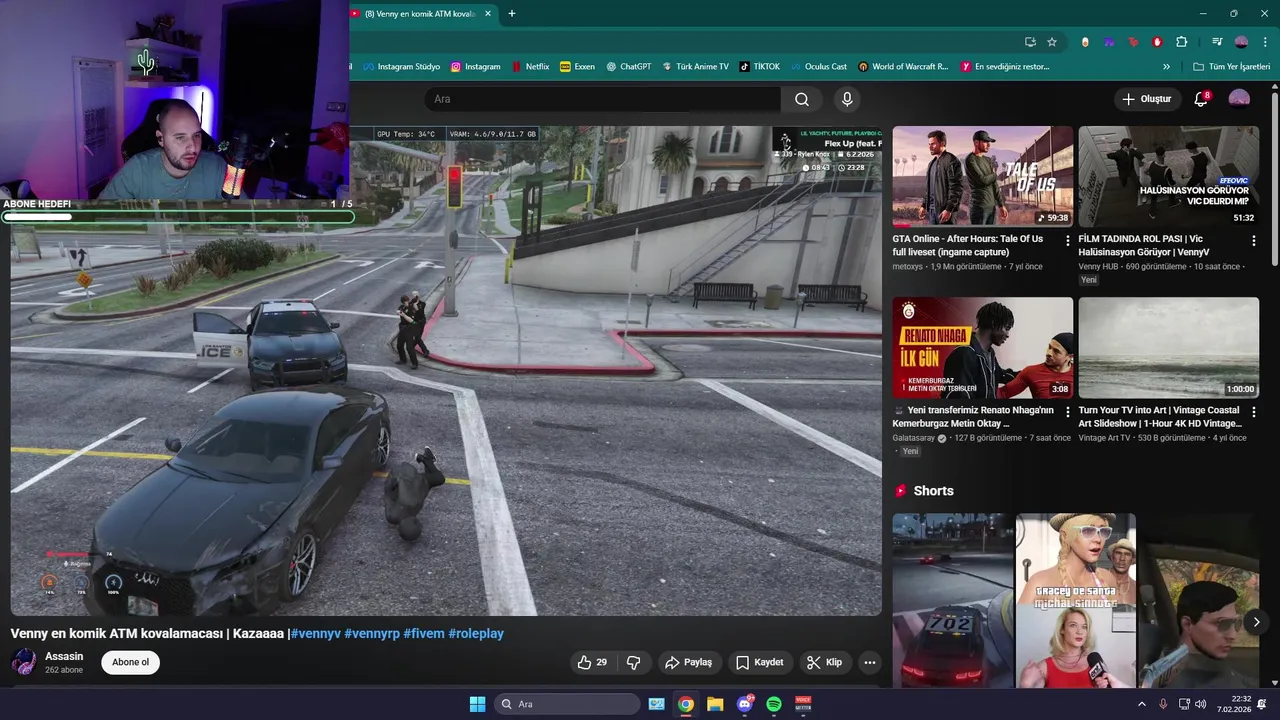1280x720 pixels.
Task: Open ChatGPT bookmark
Action: pos(628,66)
